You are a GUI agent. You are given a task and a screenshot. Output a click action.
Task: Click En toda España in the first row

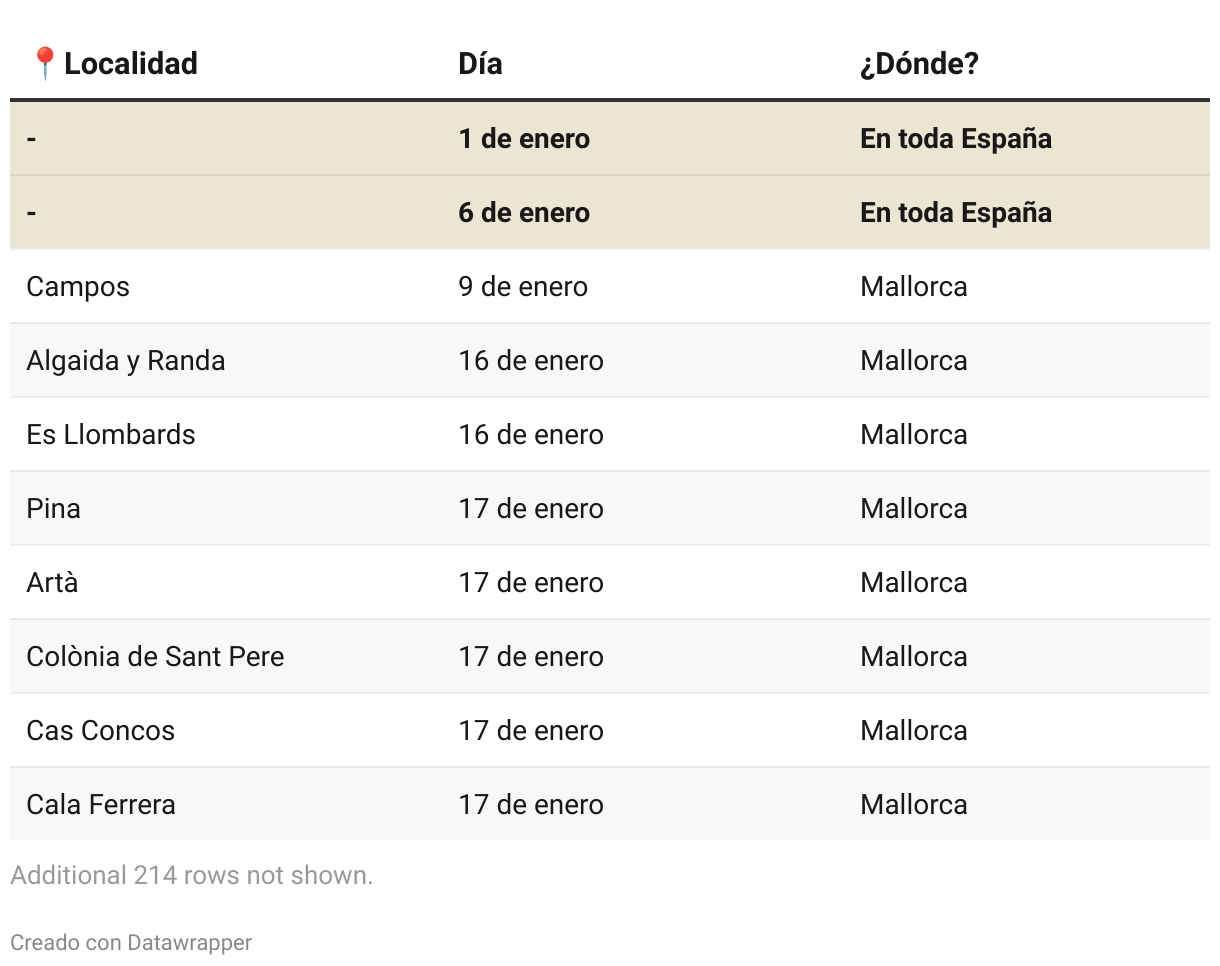pyautogui.click(x=956, y=139)
